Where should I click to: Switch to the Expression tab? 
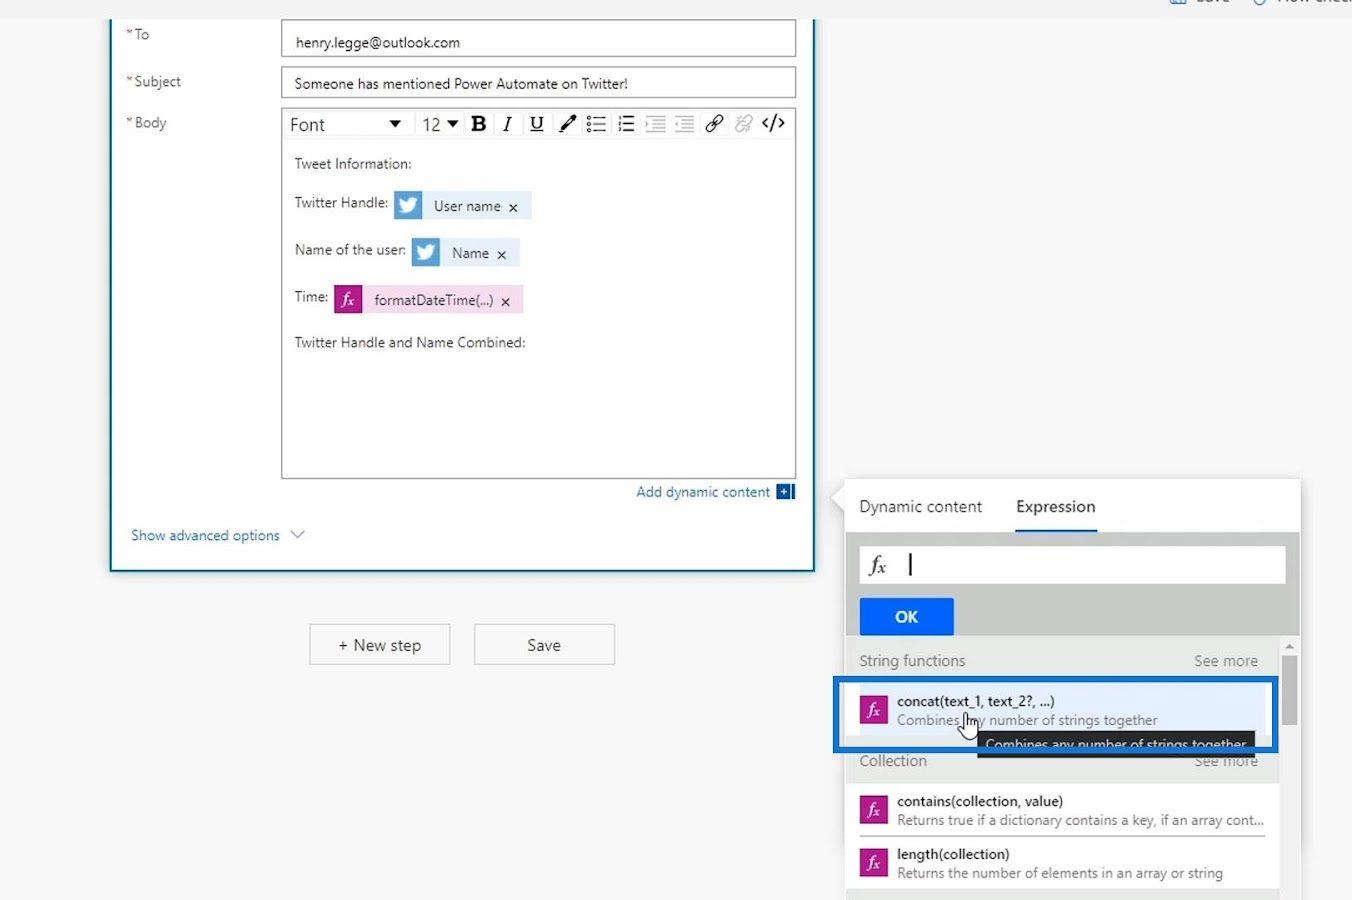coord(1056,507)
